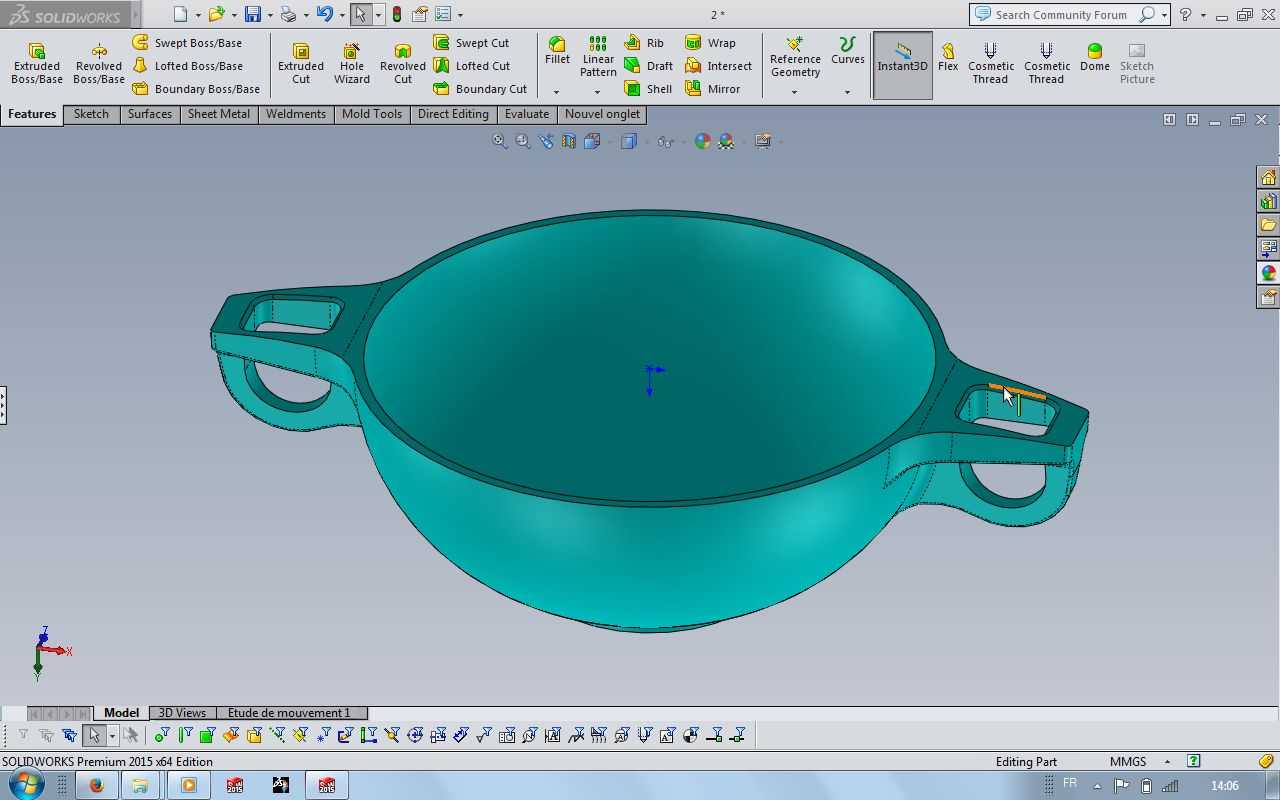Screen dimensions: 1280x800
Task: Select the Extruded Cut tool
Action: click(301, 64)
